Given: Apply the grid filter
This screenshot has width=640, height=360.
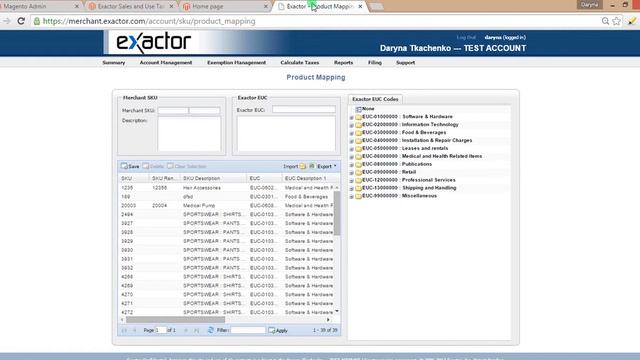Looking at the screenshot, I should click(278, 330).
